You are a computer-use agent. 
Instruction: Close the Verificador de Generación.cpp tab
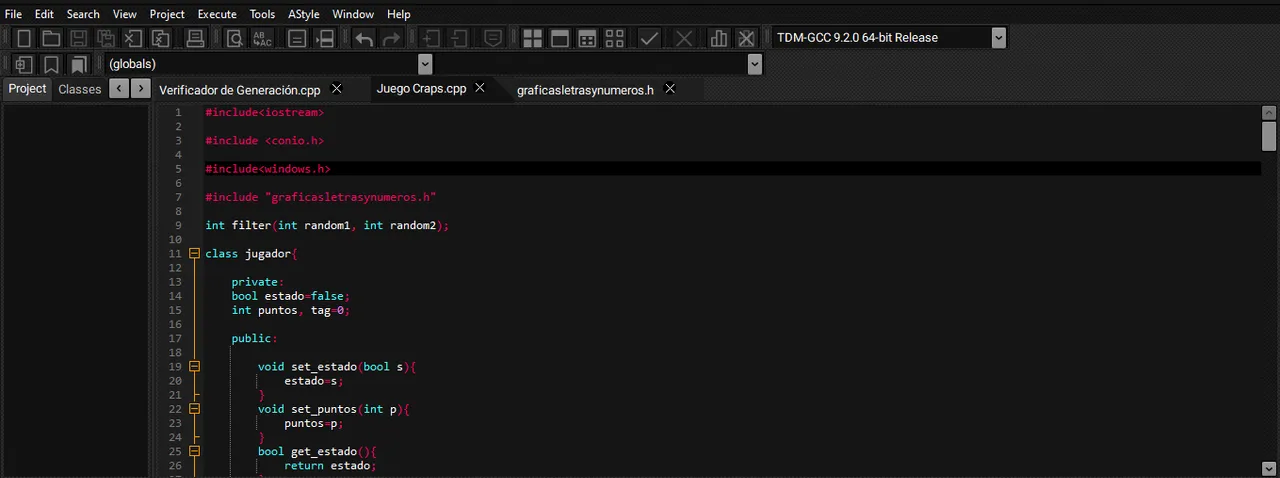coord(337,88)
